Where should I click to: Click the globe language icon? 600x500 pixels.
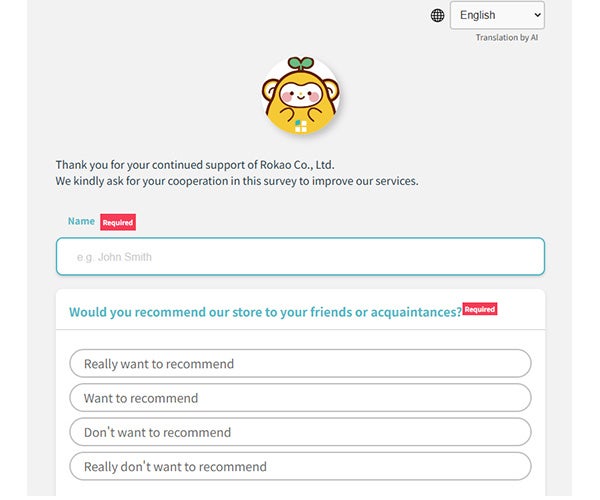(x=437, y=16)
